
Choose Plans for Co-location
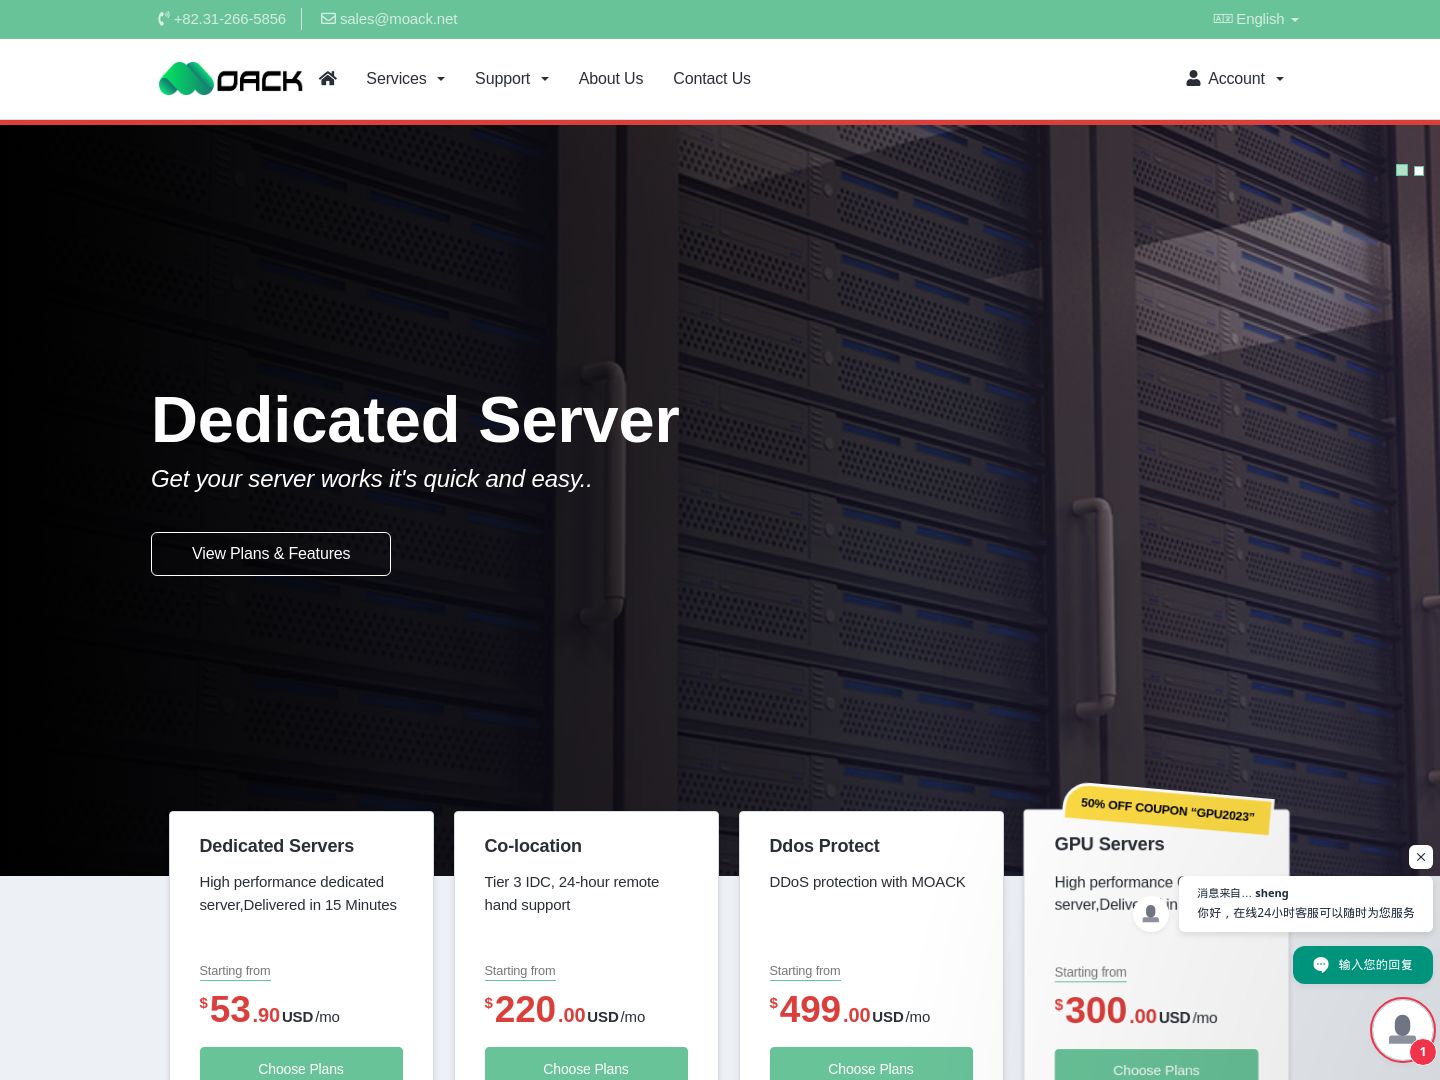586,1065
